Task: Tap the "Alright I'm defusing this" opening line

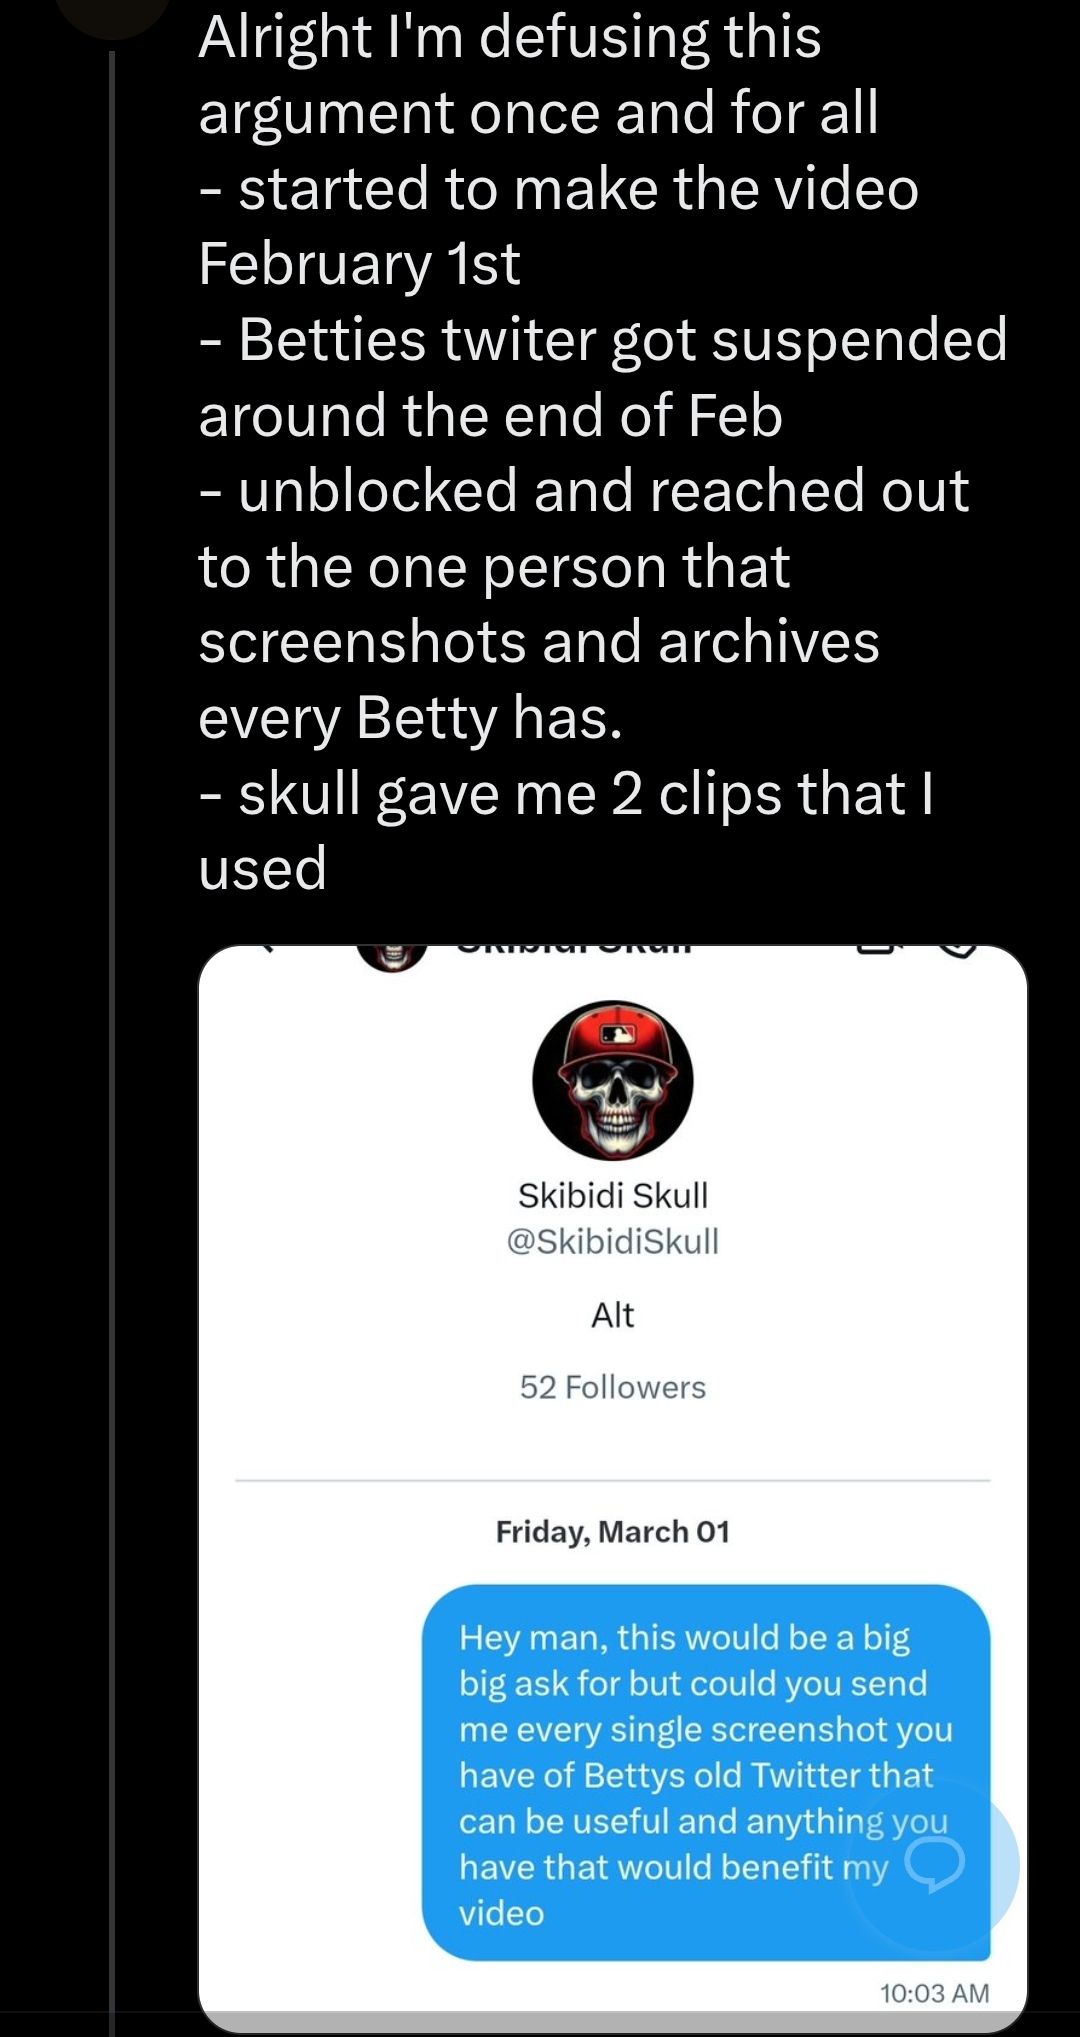Action: [x=509, y=38]
